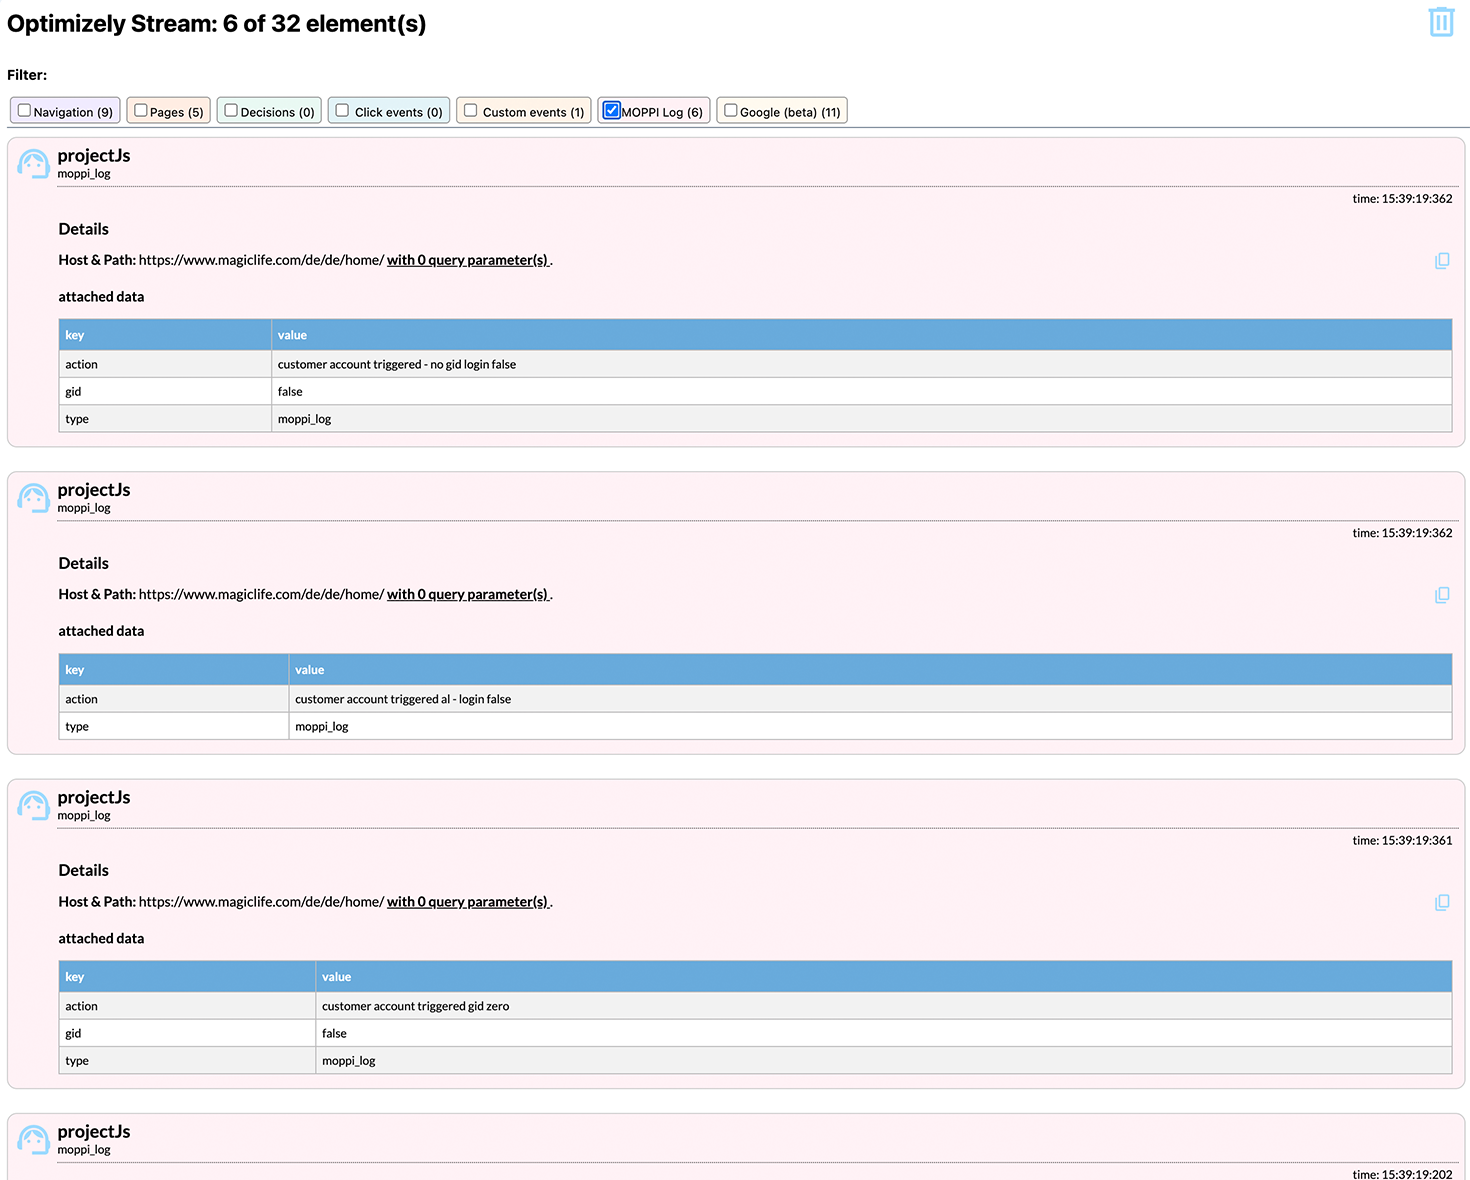The image size is (1470, 1180).
Task: Copy details of the third projectJs entry
Action: click(1442, 903)
